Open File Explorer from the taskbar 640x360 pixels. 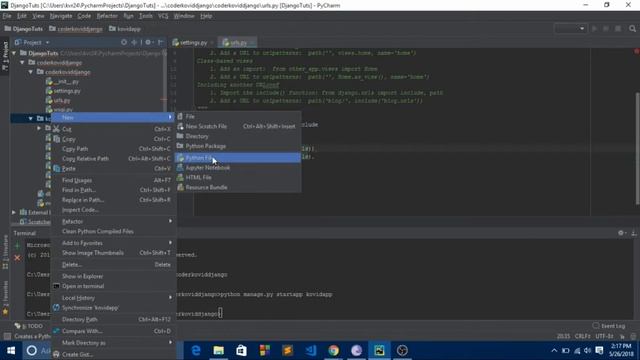coord(218,351)
